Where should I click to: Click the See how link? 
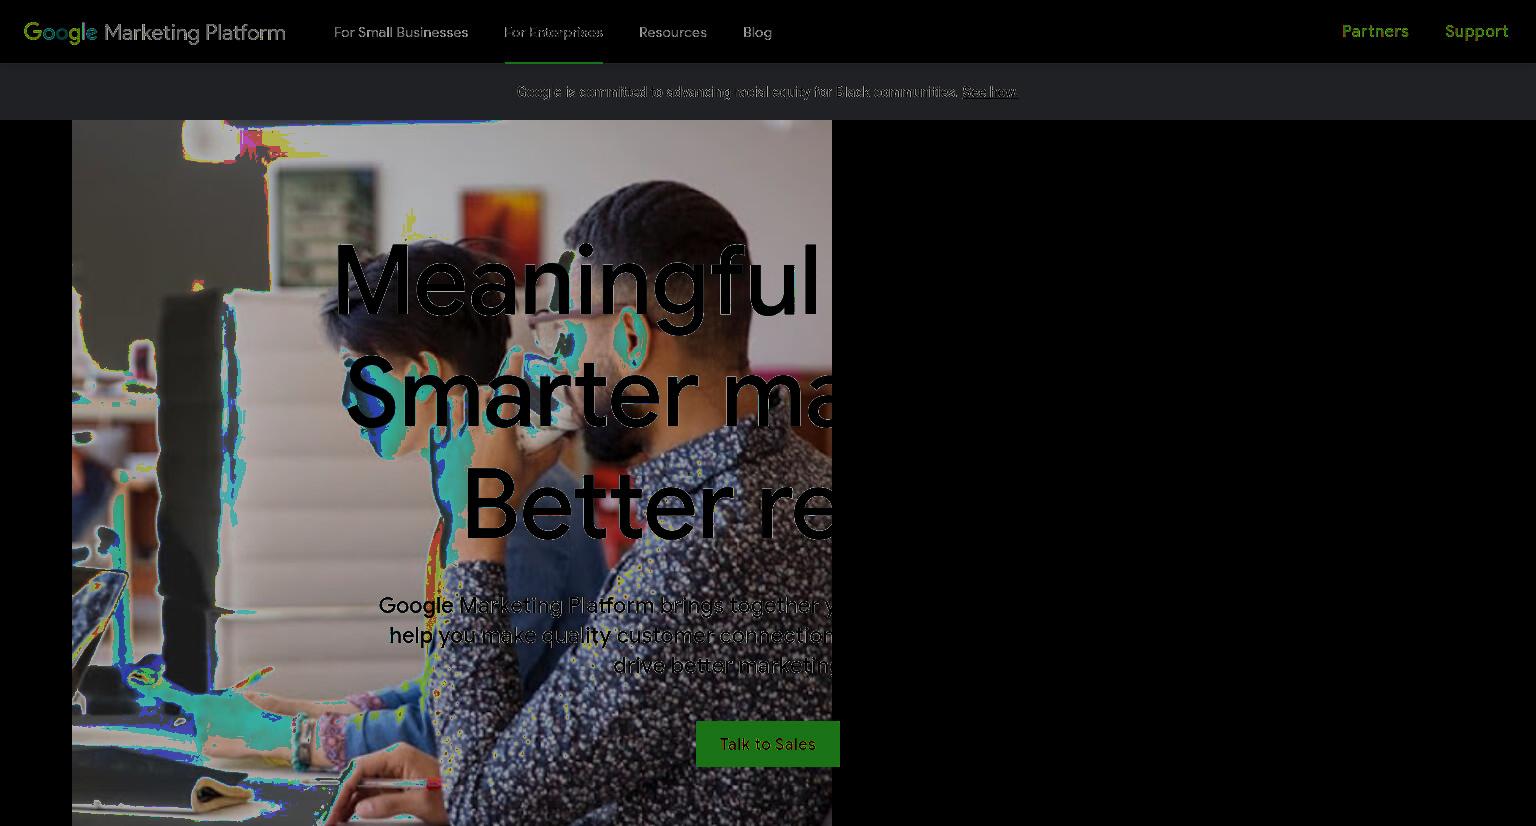[990, 92]
